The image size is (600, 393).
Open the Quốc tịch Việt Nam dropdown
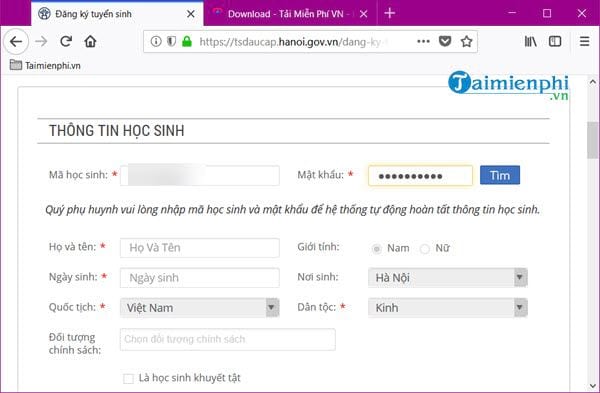tap(200, 308)
